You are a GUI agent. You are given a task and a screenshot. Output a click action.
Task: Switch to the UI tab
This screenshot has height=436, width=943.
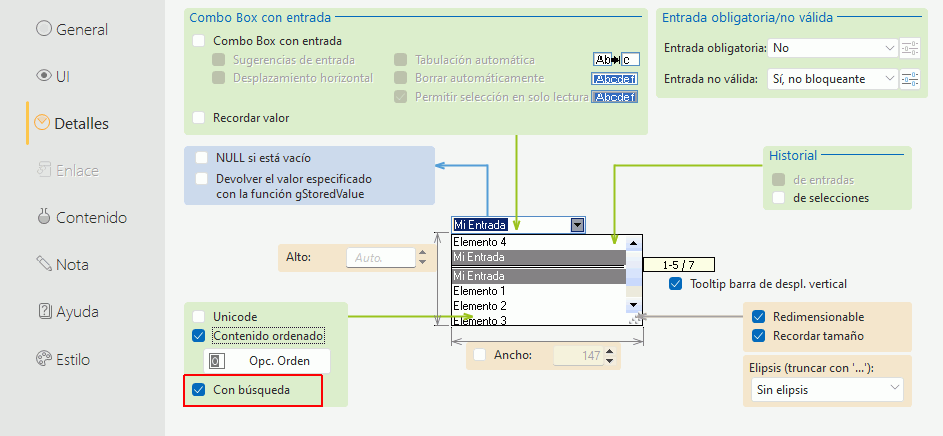tap(53, 76)
